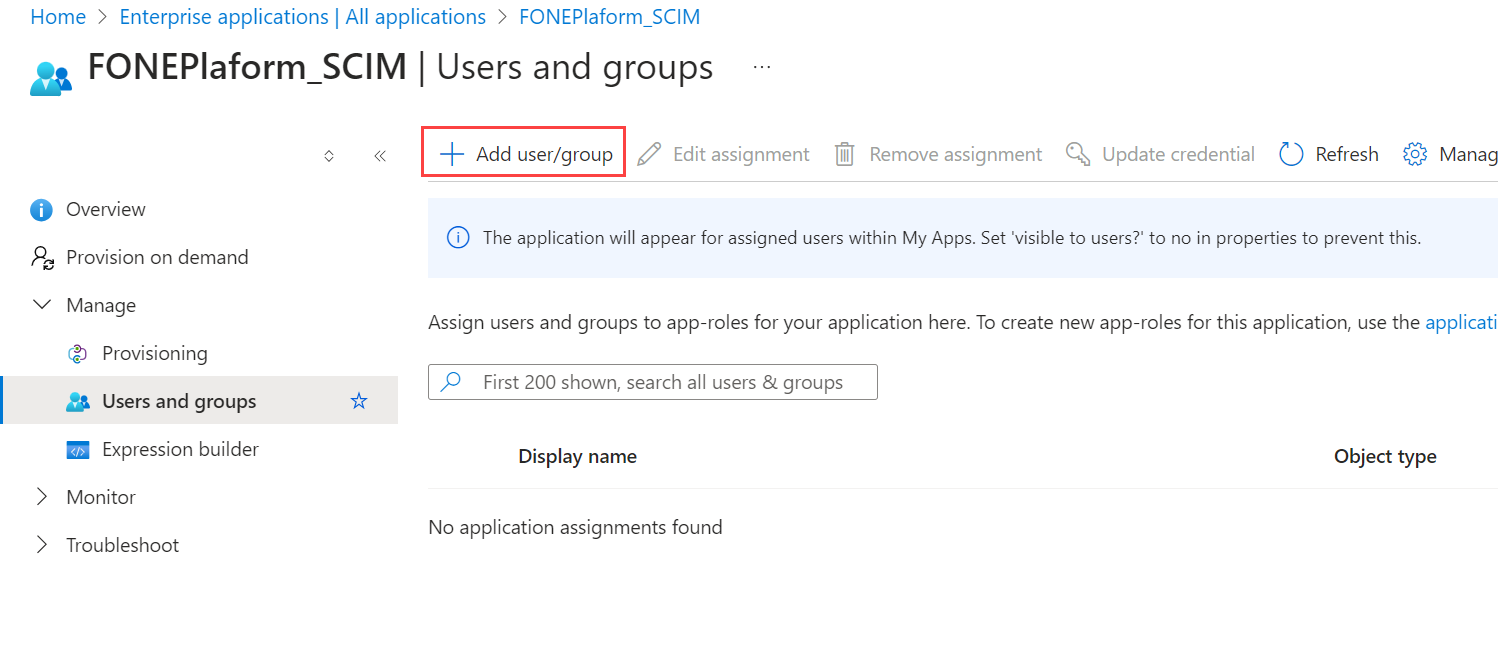This screenshot has height=647, width=1498.
Task: Click 'No application assignments found' text
Action: 575,527
